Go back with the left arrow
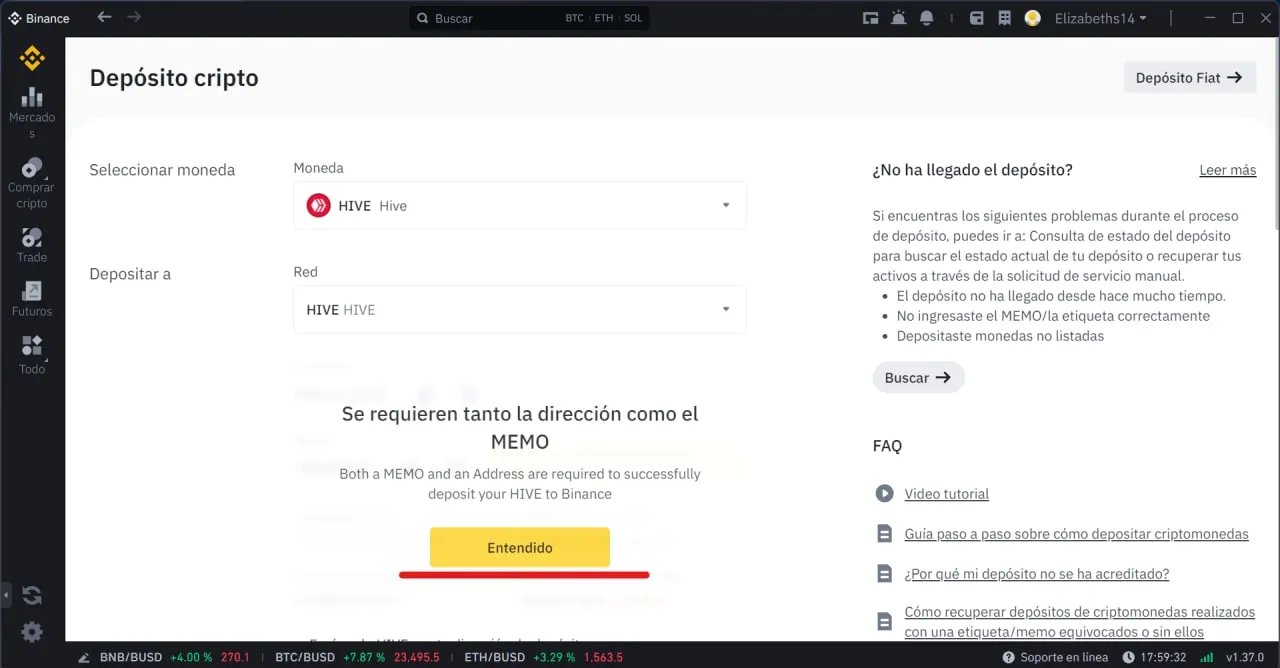 pos(104,18)
